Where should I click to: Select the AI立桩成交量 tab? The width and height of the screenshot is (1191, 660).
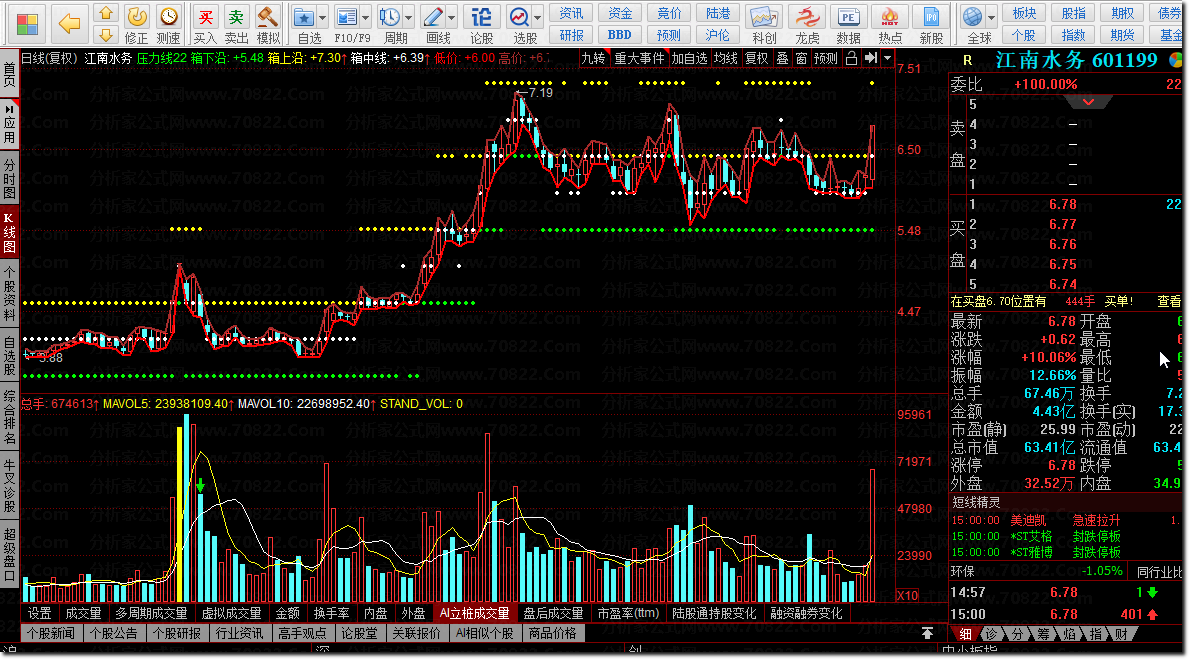[x=475, y=613]
